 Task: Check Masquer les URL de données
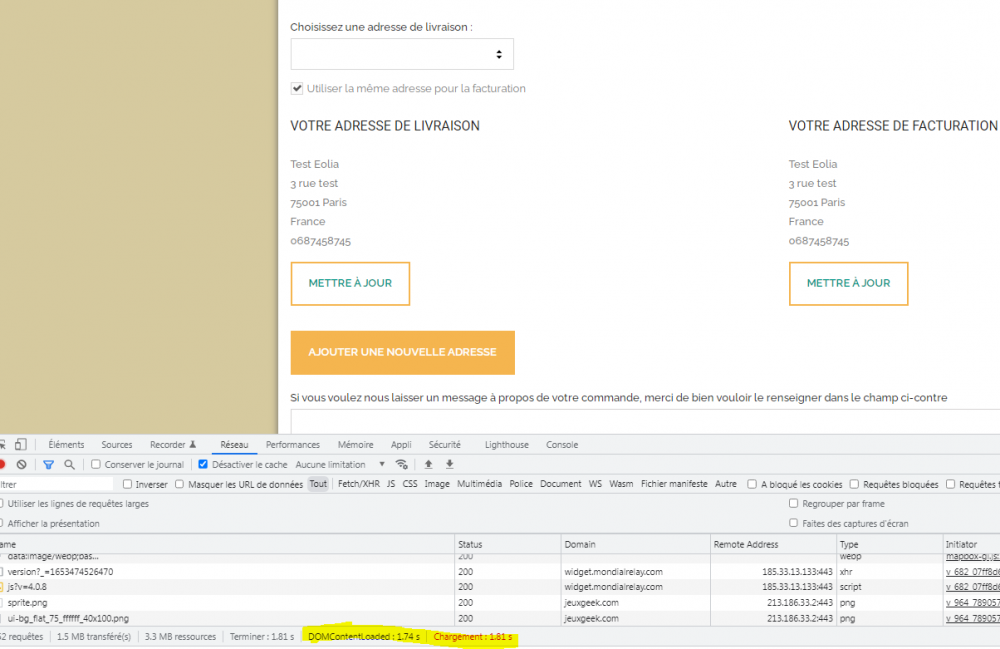(x=180, y=484)
